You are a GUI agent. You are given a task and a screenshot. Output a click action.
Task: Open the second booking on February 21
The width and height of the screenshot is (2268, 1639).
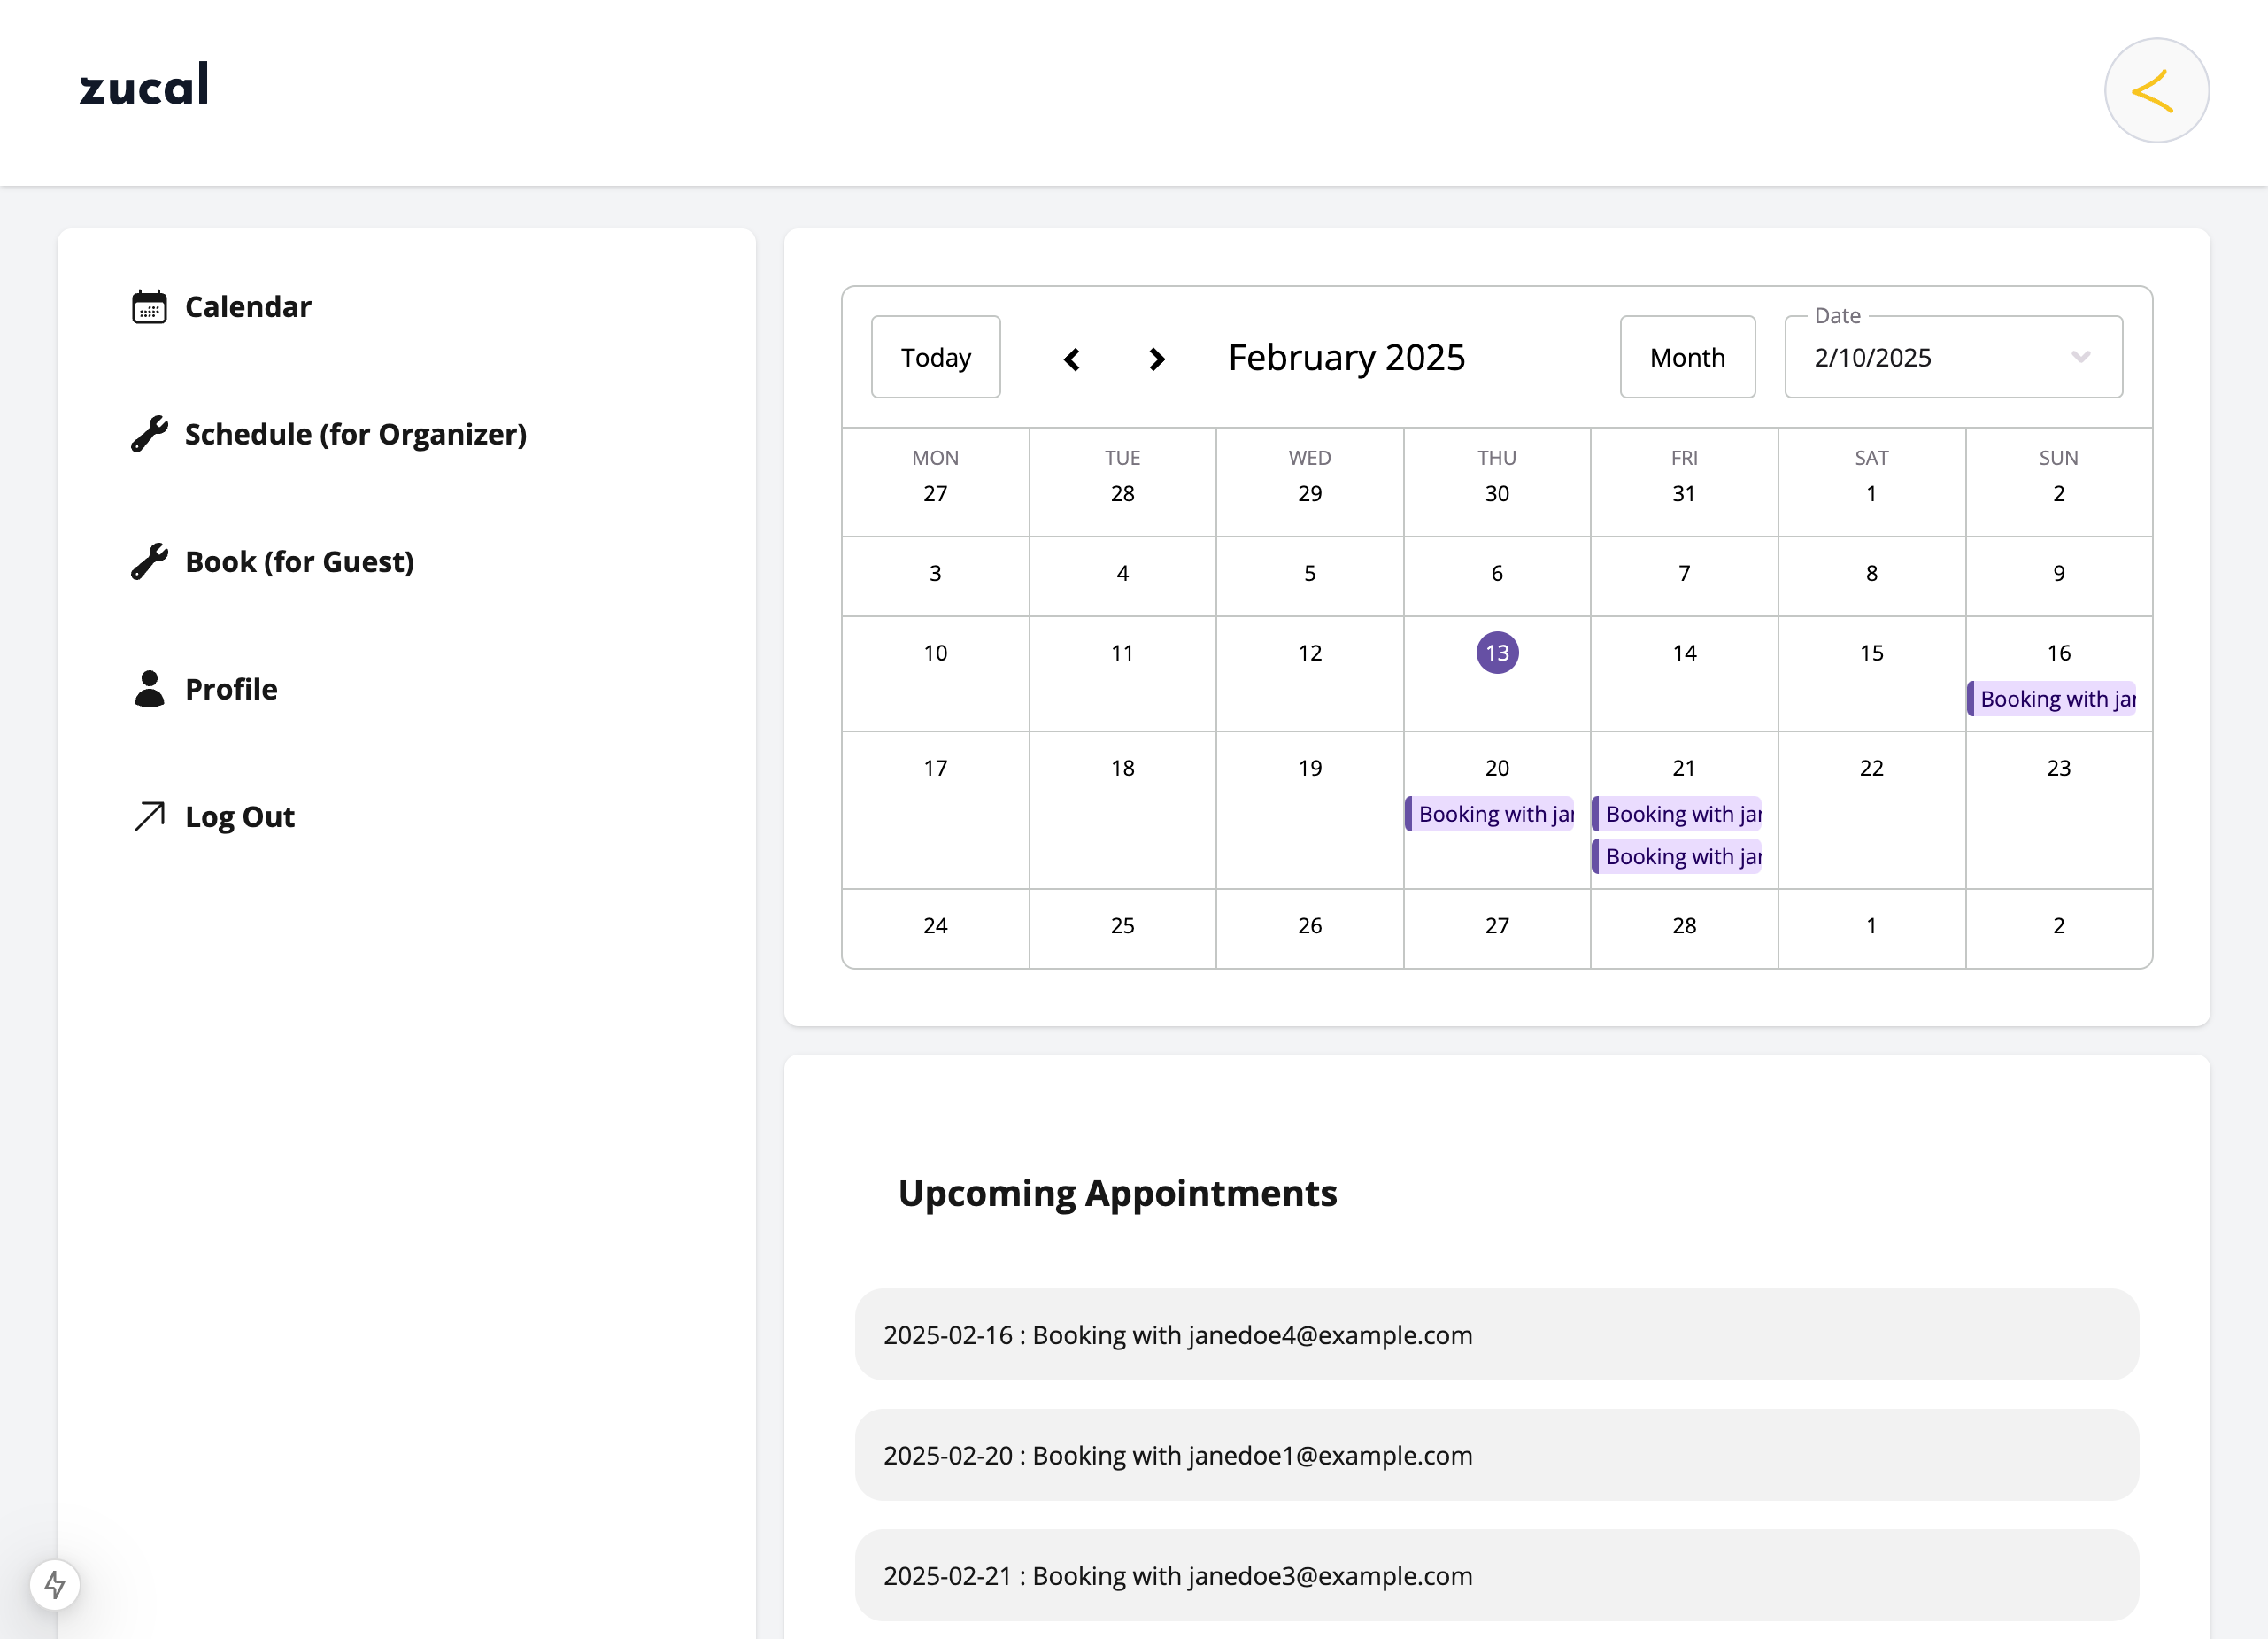1678,857
